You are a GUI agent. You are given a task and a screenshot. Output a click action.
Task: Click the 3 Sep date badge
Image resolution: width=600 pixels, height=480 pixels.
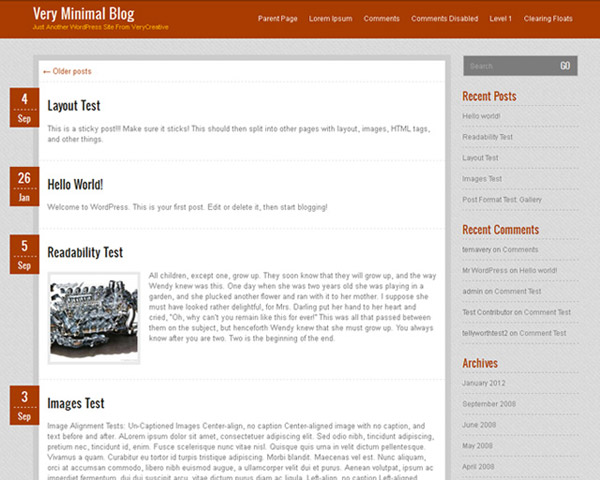tap(24, 405)
